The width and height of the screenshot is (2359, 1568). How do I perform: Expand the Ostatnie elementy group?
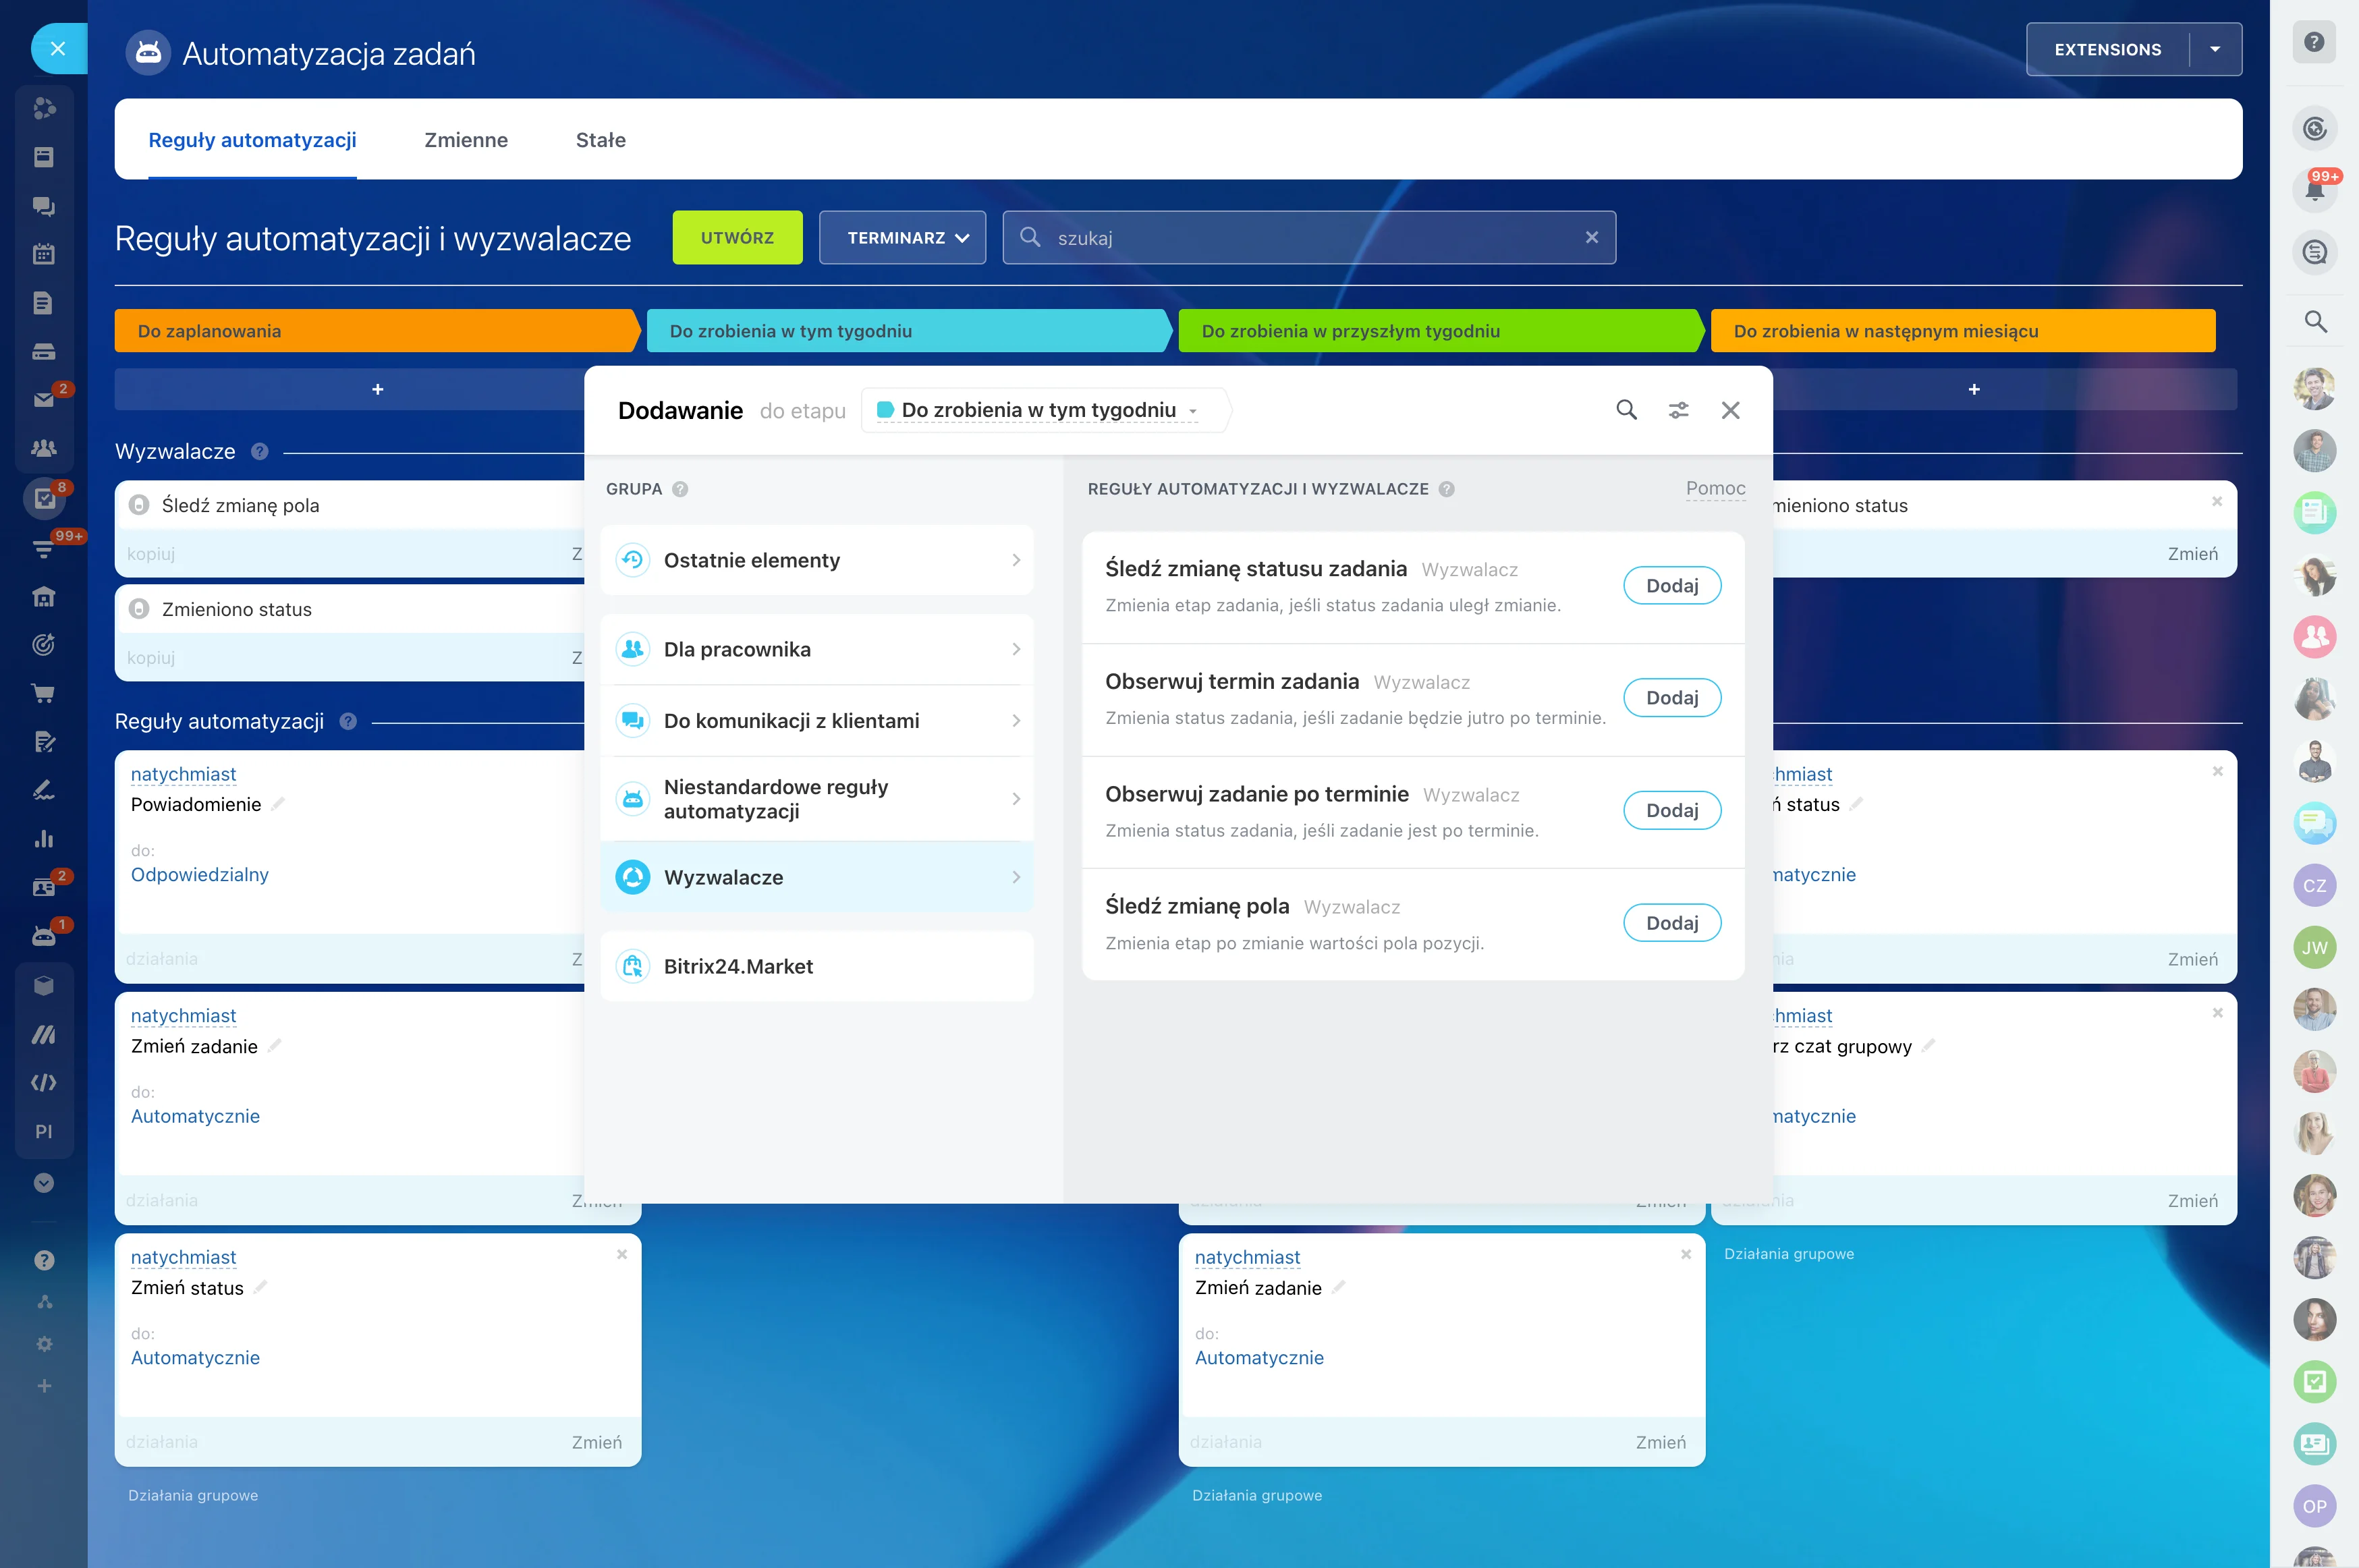coord(817,560)
